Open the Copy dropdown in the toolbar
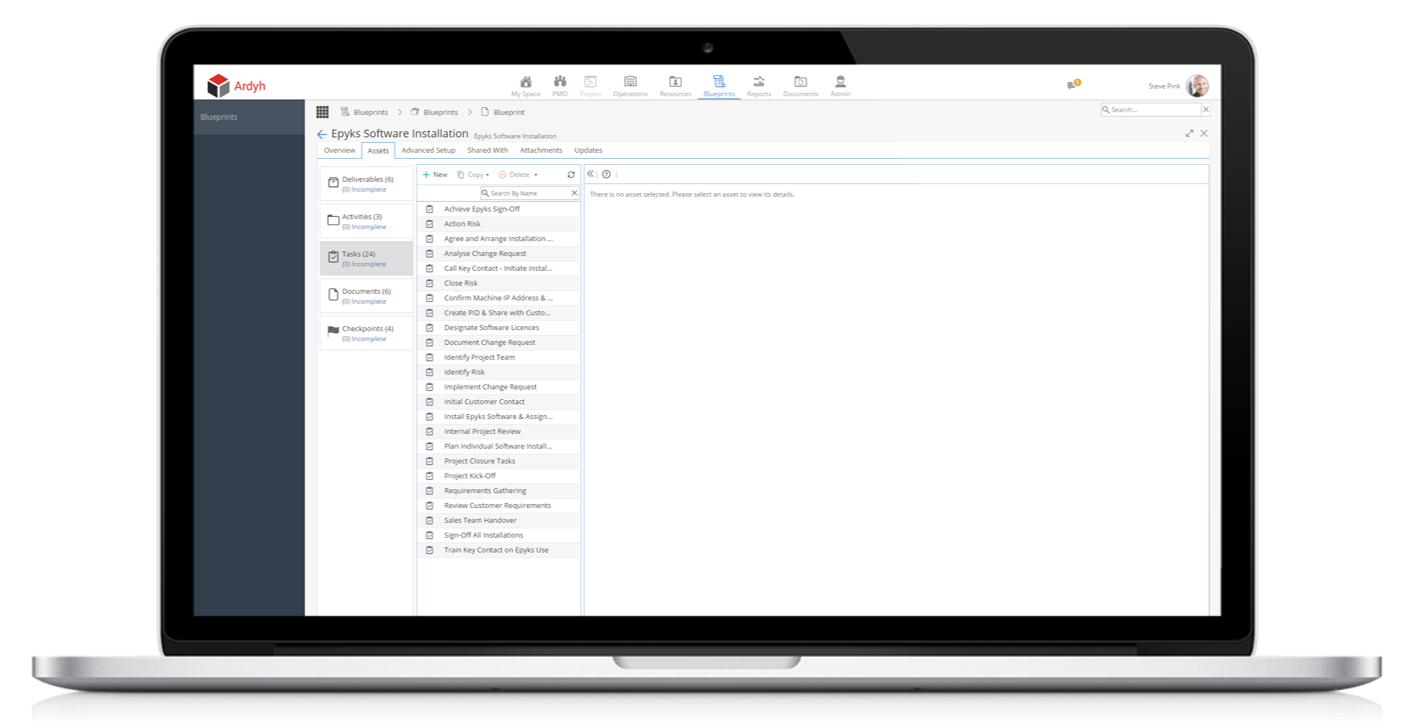 [x=473, y=175]
